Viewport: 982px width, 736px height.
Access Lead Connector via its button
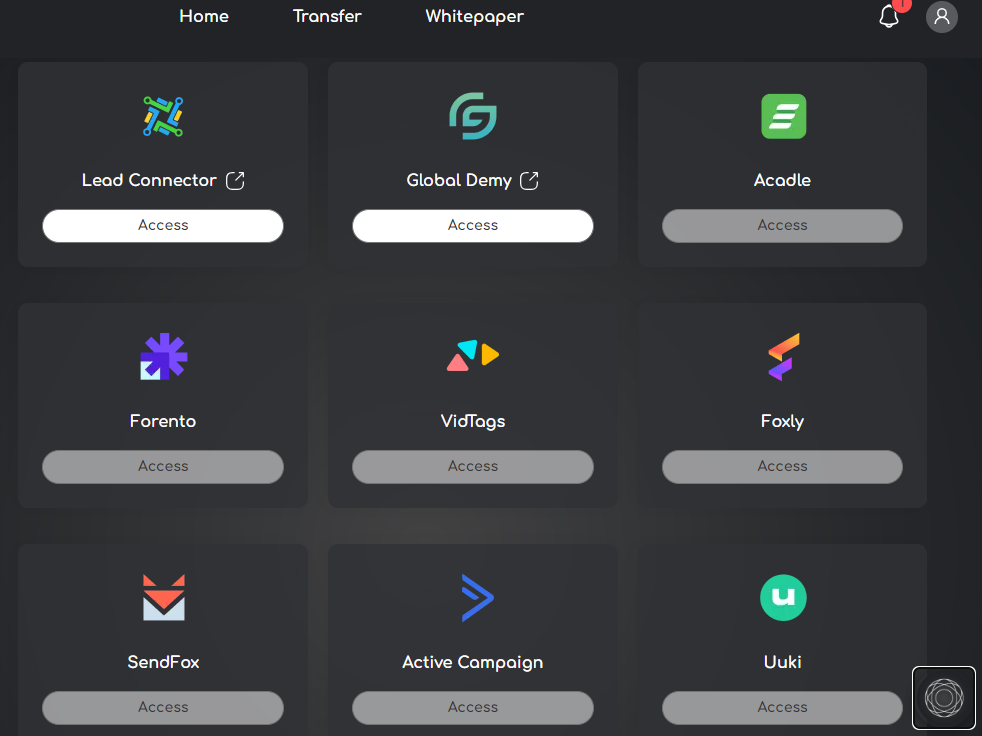(163, 225)
